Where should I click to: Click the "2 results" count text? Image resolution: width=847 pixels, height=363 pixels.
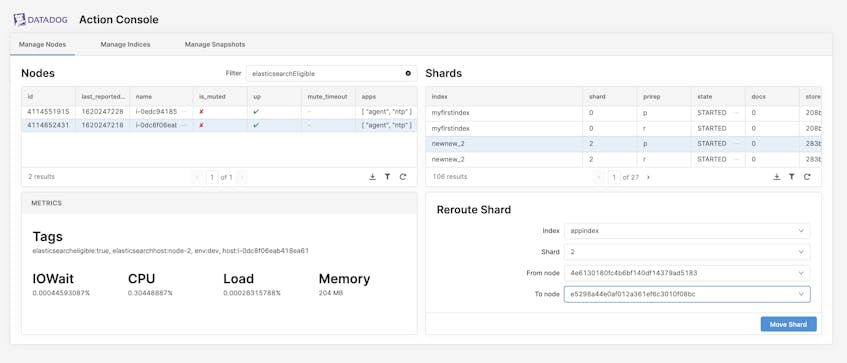pyautogui.click(x=41, y=177)
